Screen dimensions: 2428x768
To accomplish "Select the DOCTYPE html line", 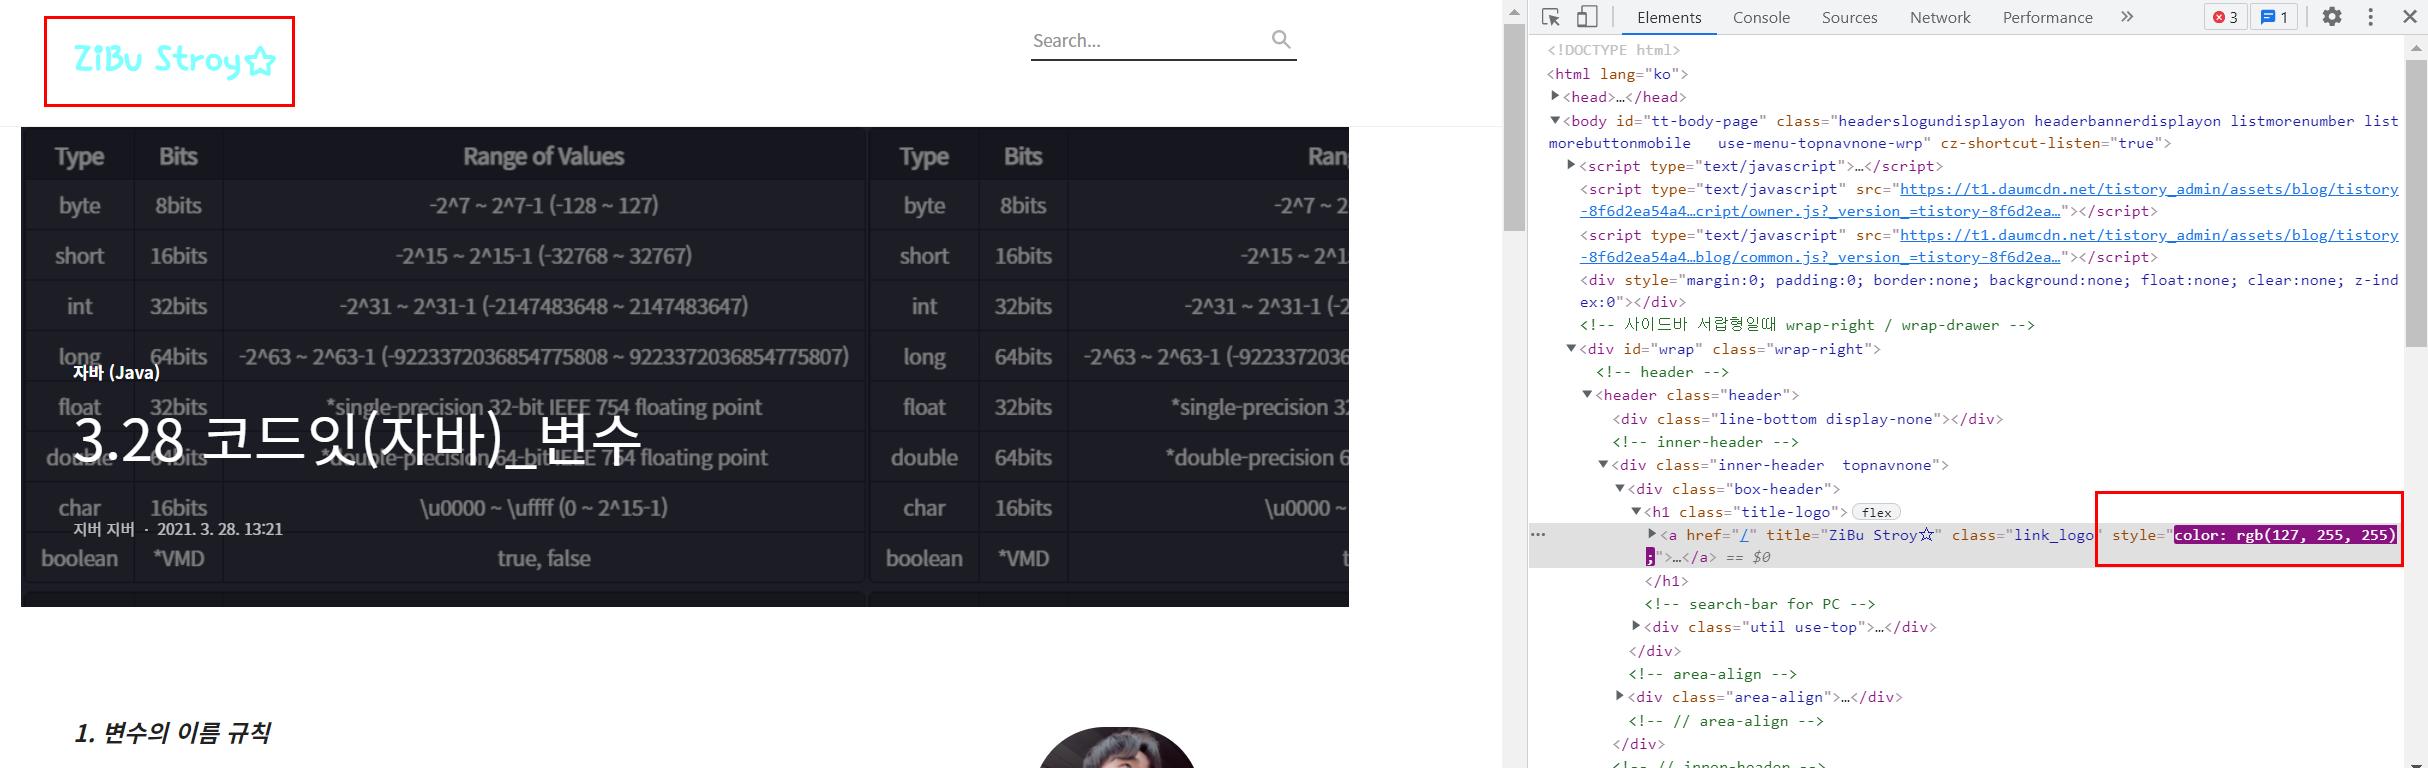I will (x=1613, y=50).
